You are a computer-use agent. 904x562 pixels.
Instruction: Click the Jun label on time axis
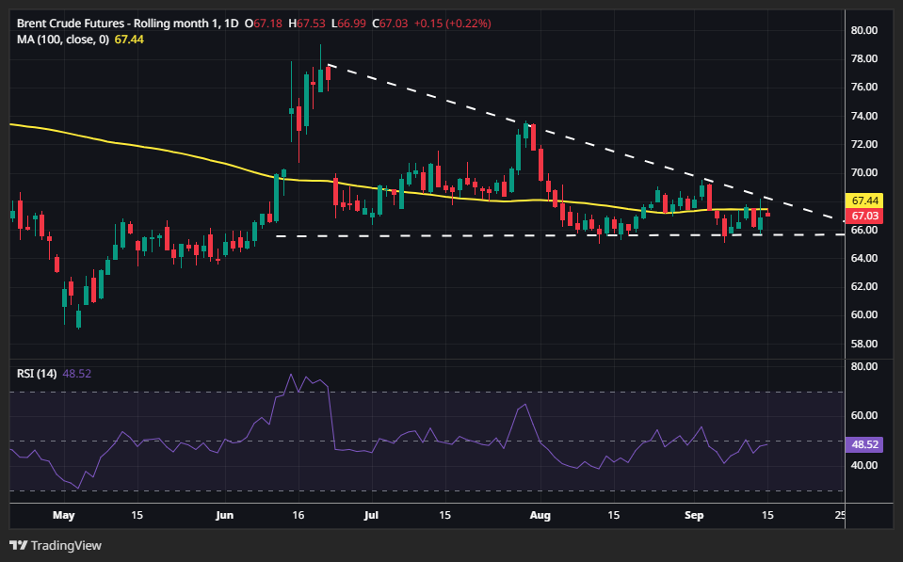click(x=224, y=516)
